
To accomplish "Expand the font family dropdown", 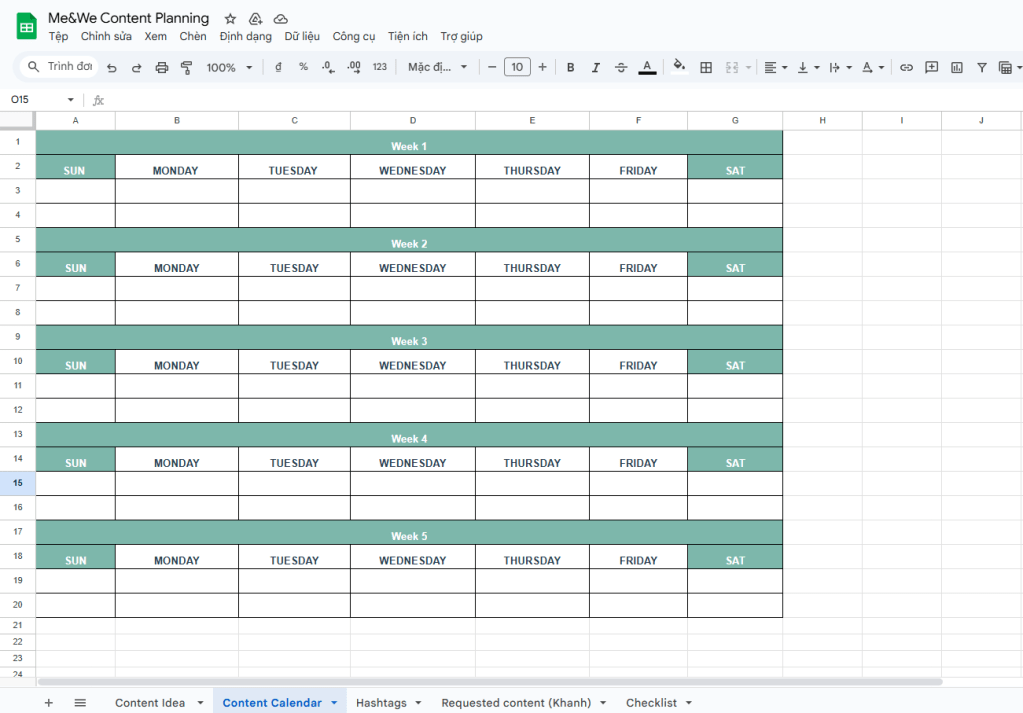I will 438,67.
